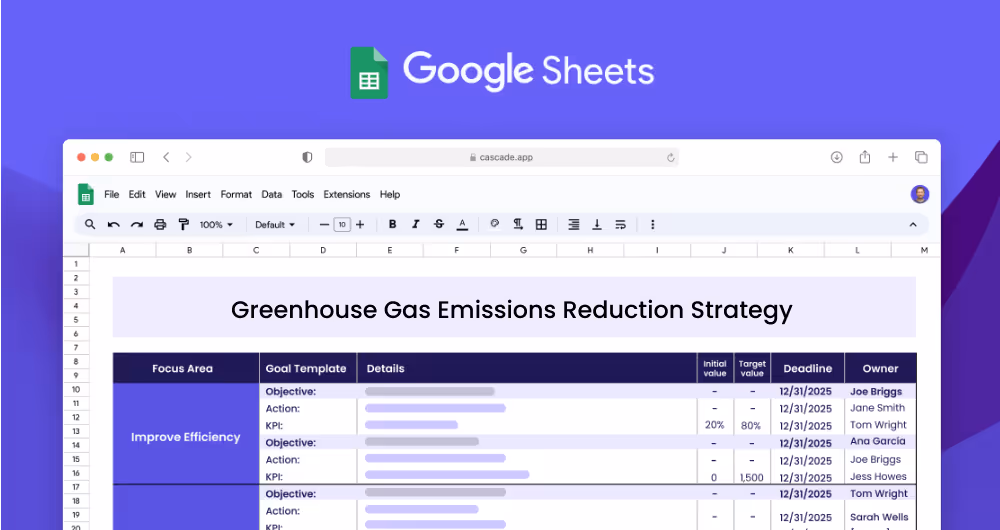Toggle bold formatting
This screenshot has height=530, width=1000.
tap(392, 225)
